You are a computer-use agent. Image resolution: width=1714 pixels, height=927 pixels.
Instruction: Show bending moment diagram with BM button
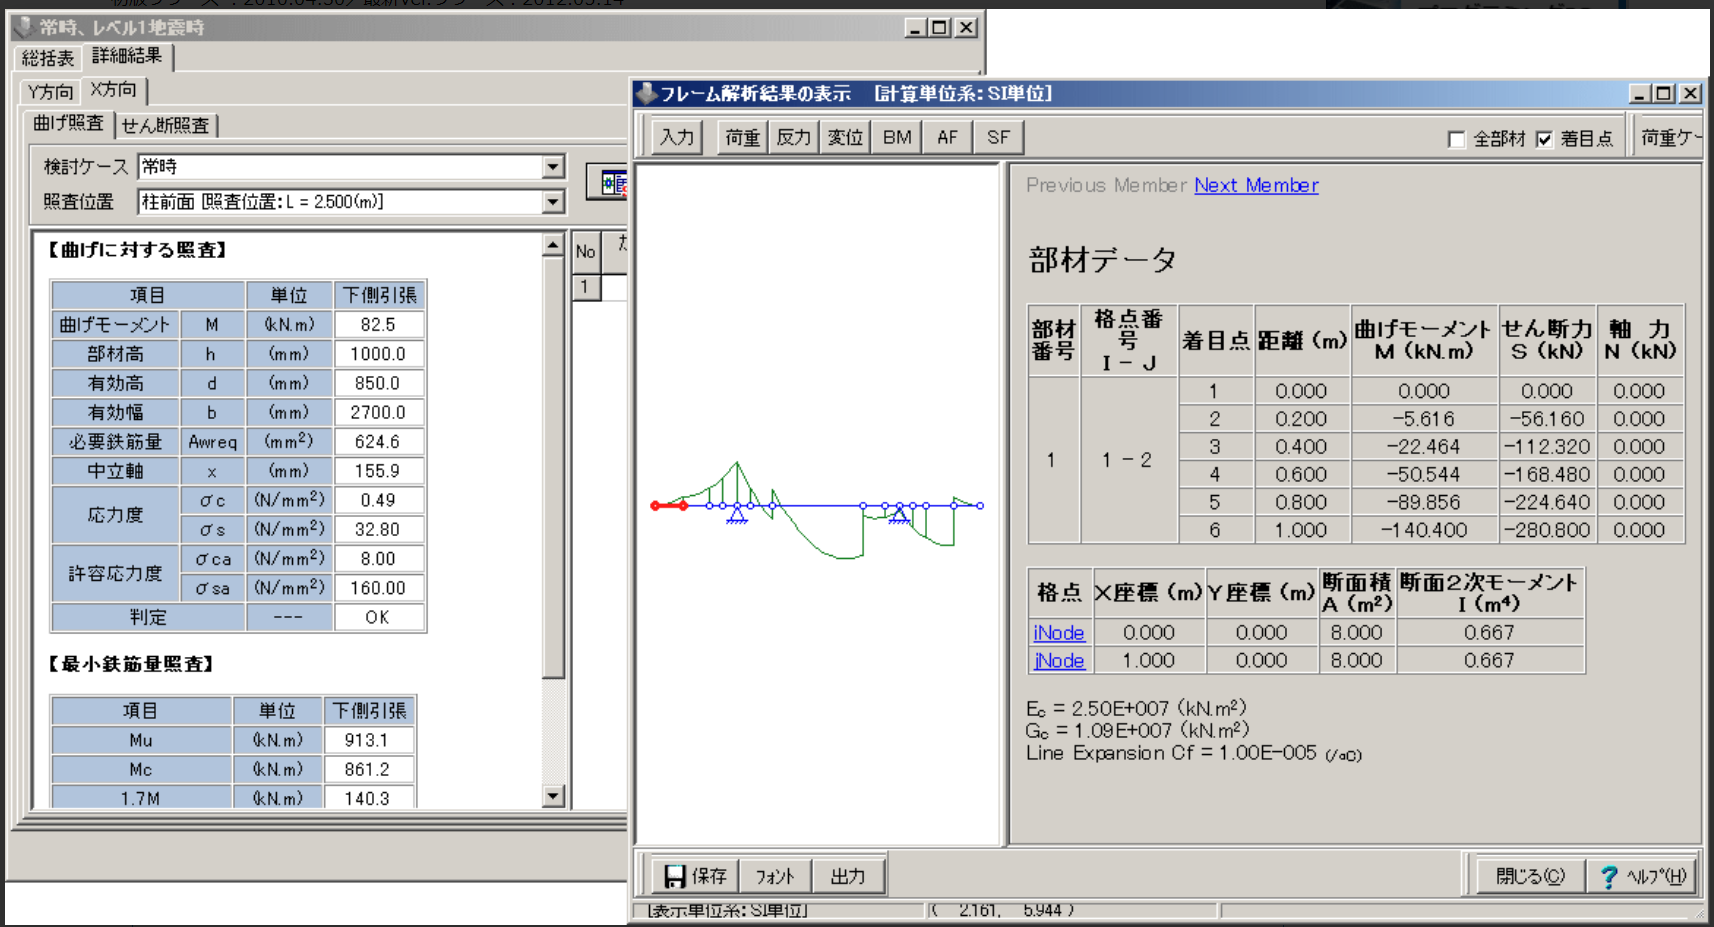(x=897, y=137)
